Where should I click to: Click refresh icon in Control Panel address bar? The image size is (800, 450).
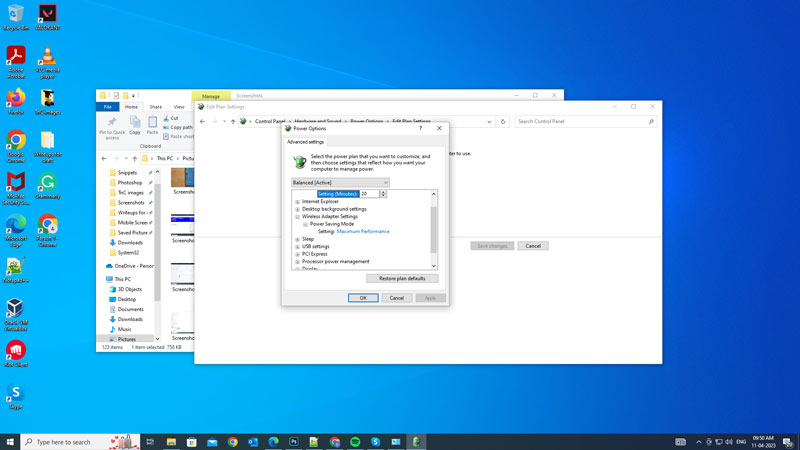503,121
